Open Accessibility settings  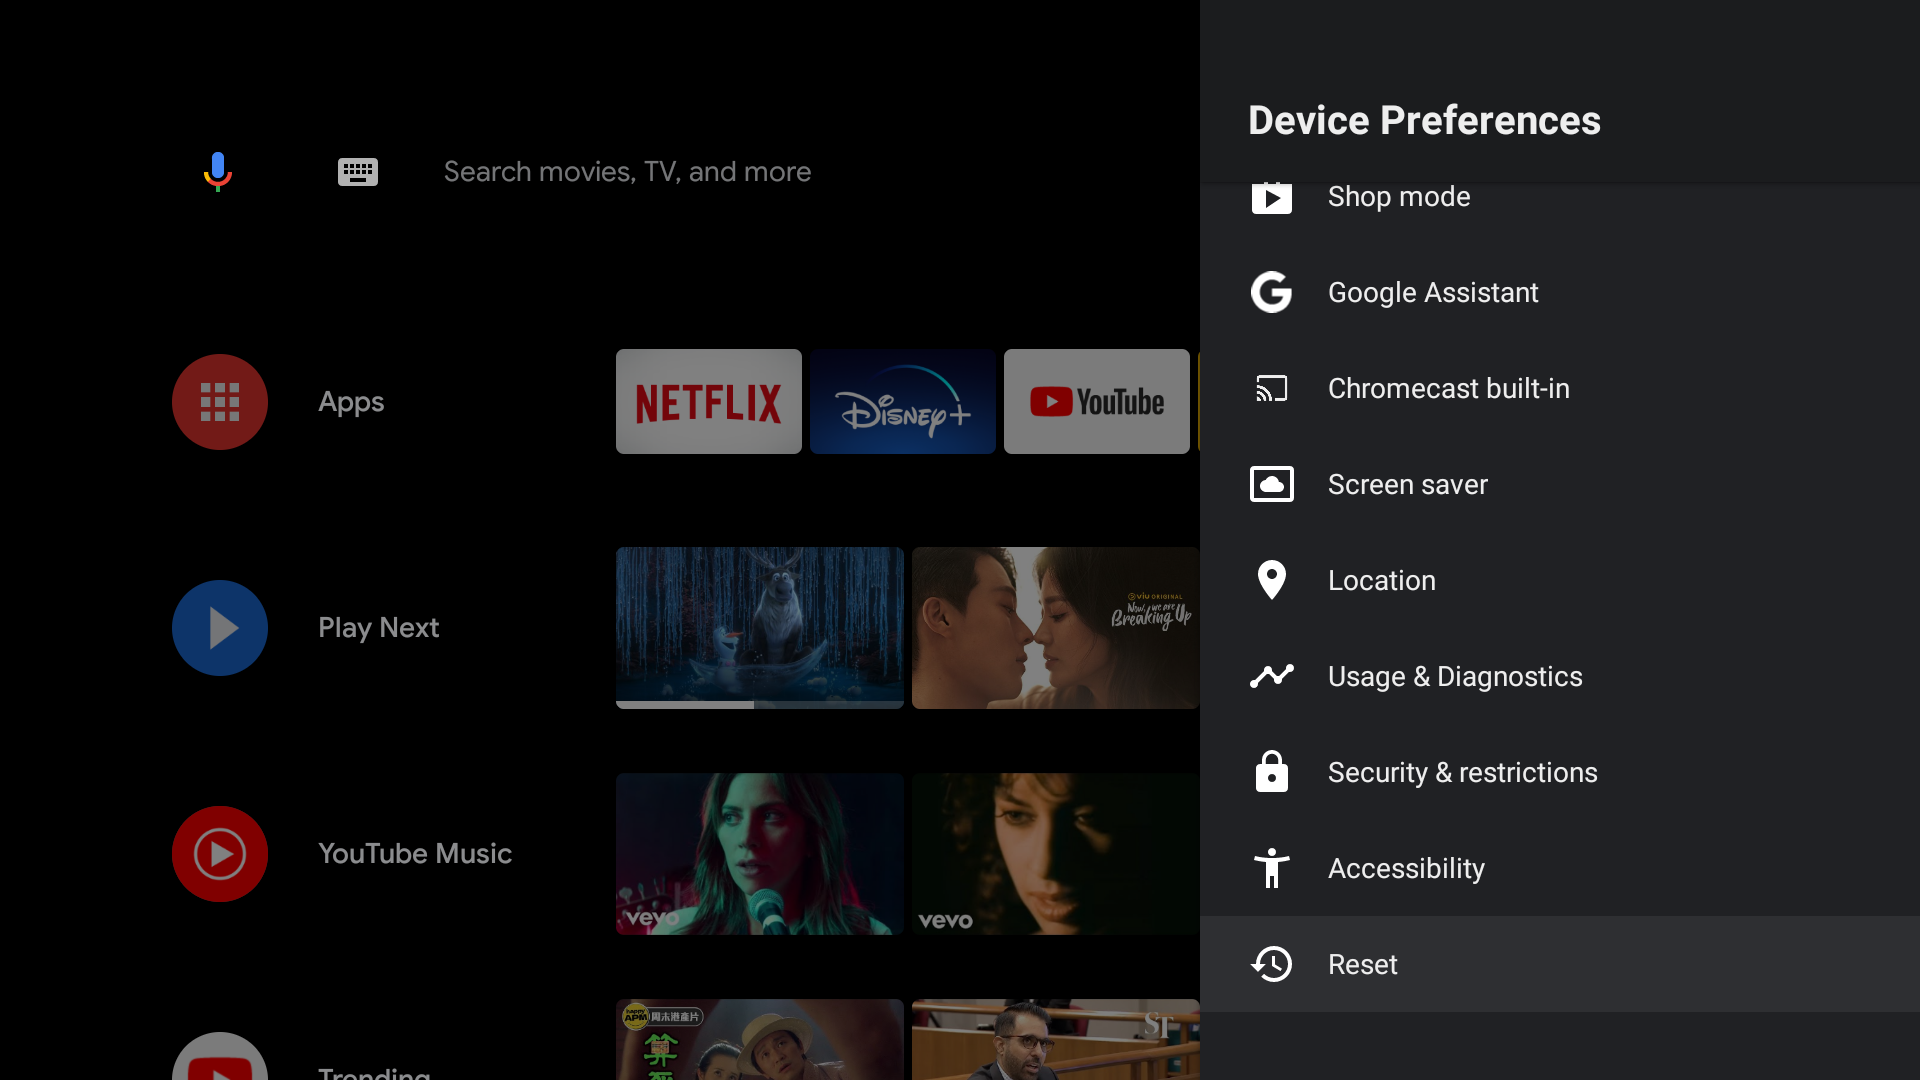tap(1406, 868)
